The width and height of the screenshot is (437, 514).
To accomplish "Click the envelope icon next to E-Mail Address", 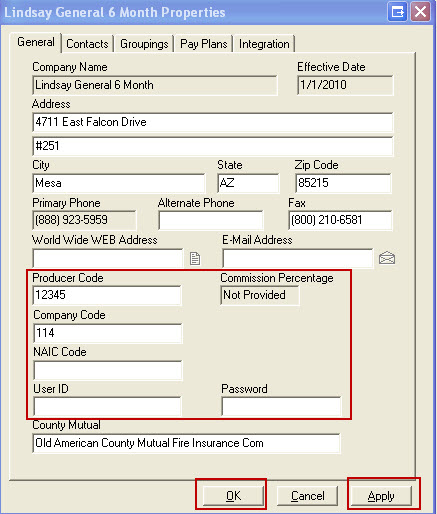I will [x=387, y=258].
